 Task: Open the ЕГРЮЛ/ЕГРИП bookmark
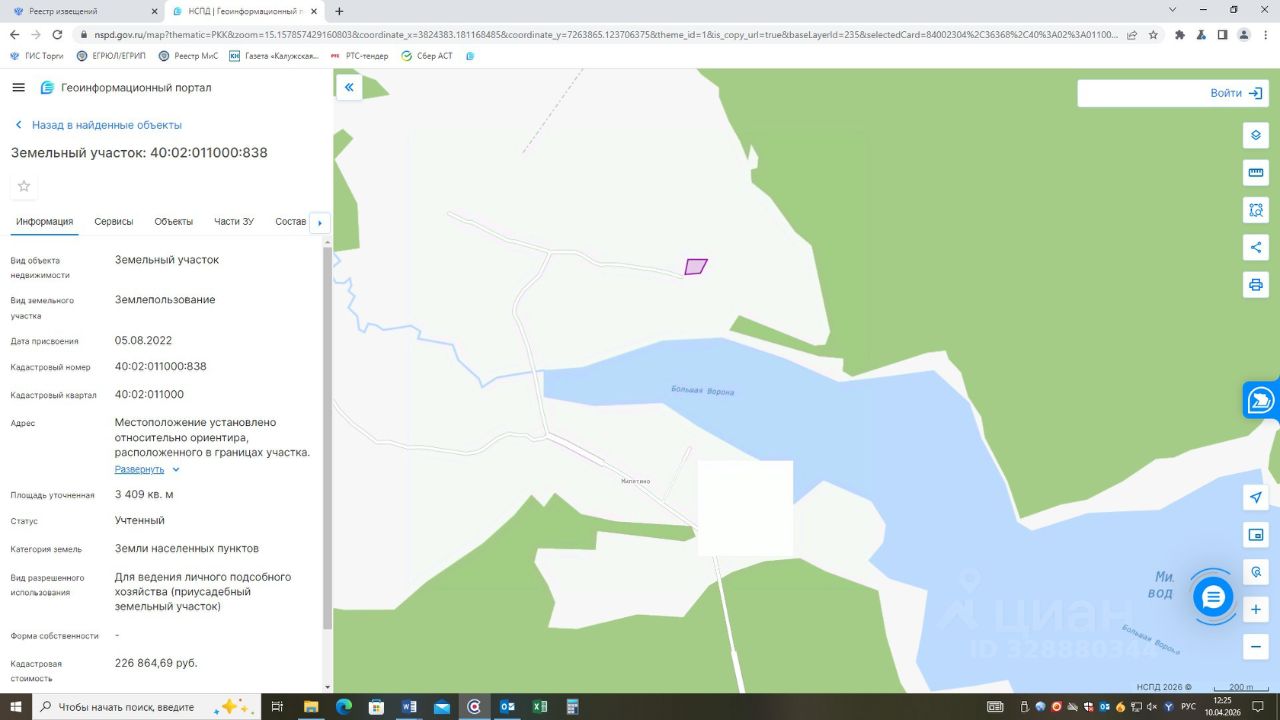pos(111,56)
